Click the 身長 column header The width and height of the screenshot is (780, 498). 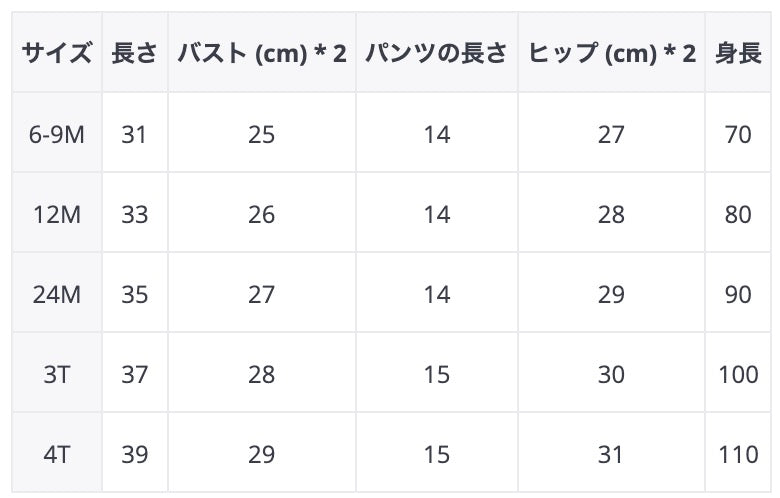click(737, 54)
